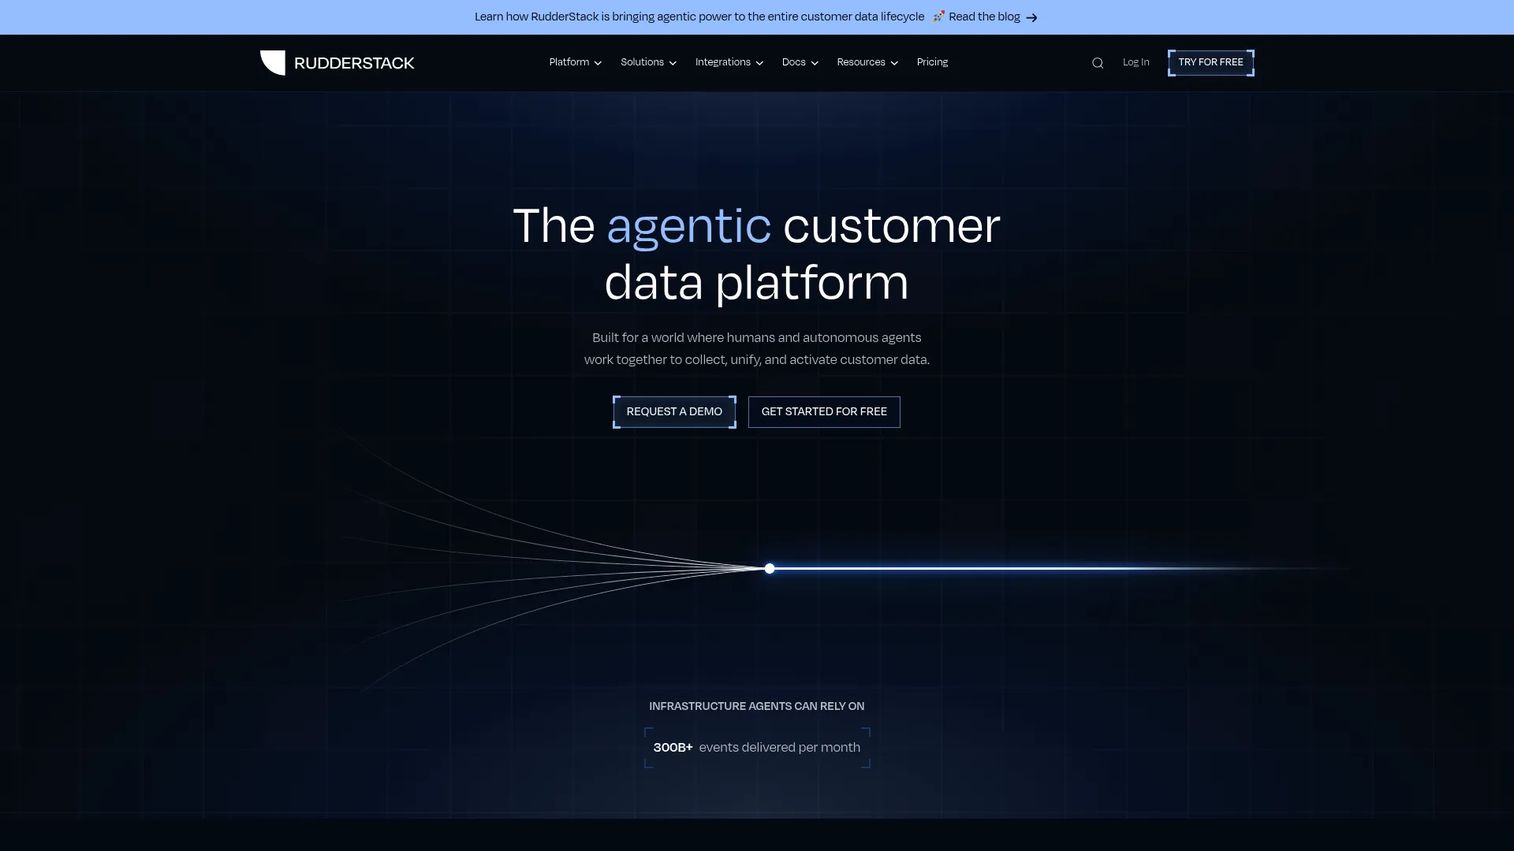Viewport: 1514px width, 851px height.
Task: Click the highlighted word agentic in the headline
Action: [x=689, y=226]
